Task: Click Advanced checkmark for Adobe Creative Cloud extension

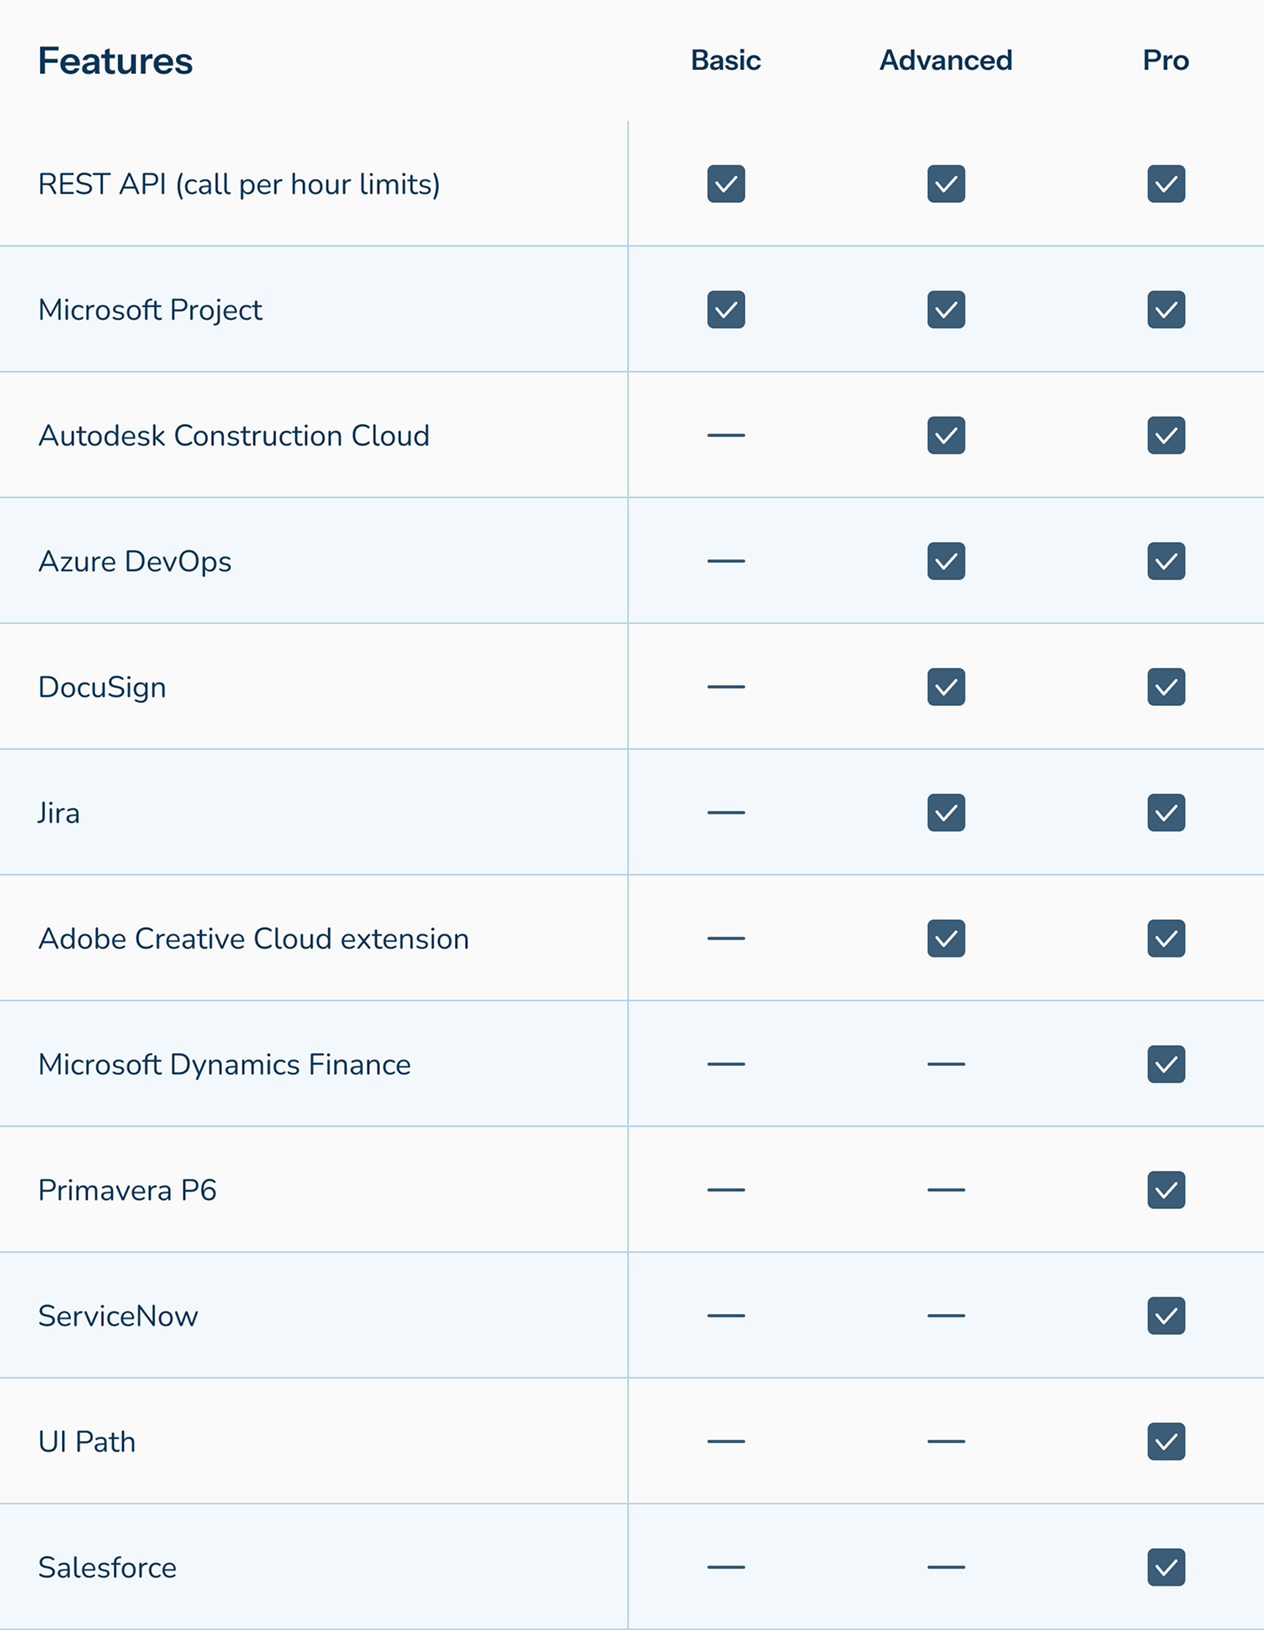Action: click(946, 938)
